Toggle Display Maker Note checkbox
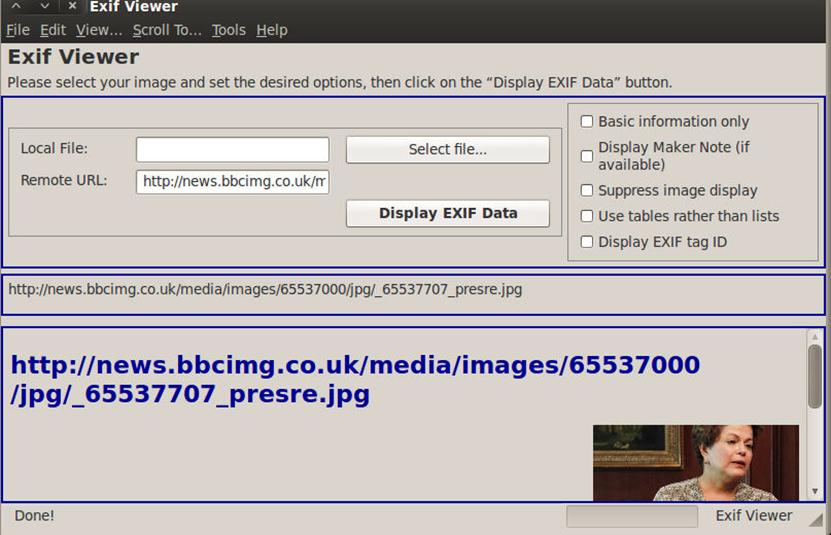This screenshot has width=831, height=535. pyautogui.click(x=587, y=156)
